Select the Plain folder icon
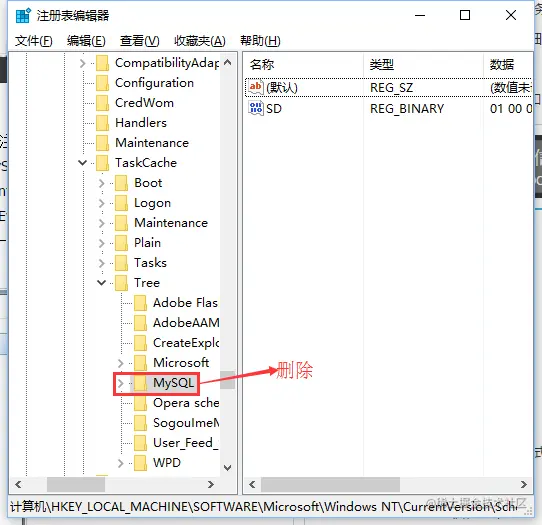The image size is (542, 525). point(122,243)
